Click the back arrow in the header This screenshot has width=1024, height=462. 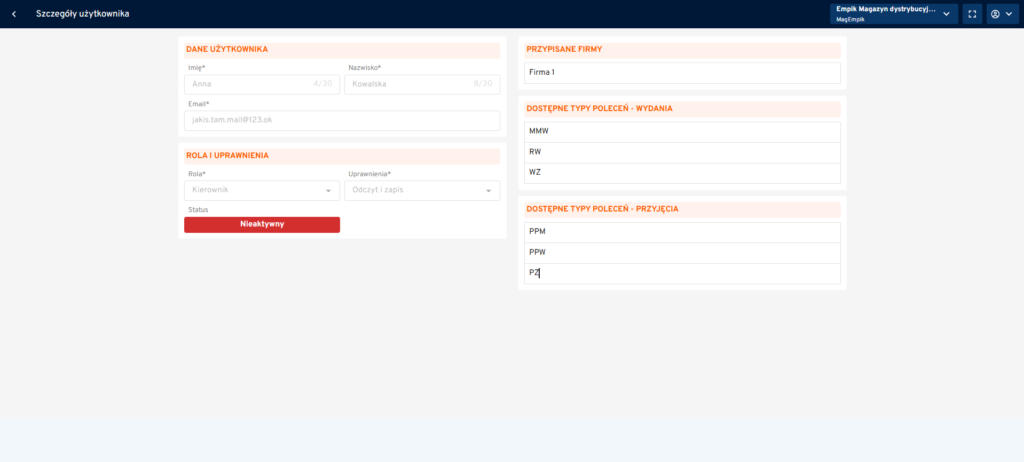(x=14, y=14)
